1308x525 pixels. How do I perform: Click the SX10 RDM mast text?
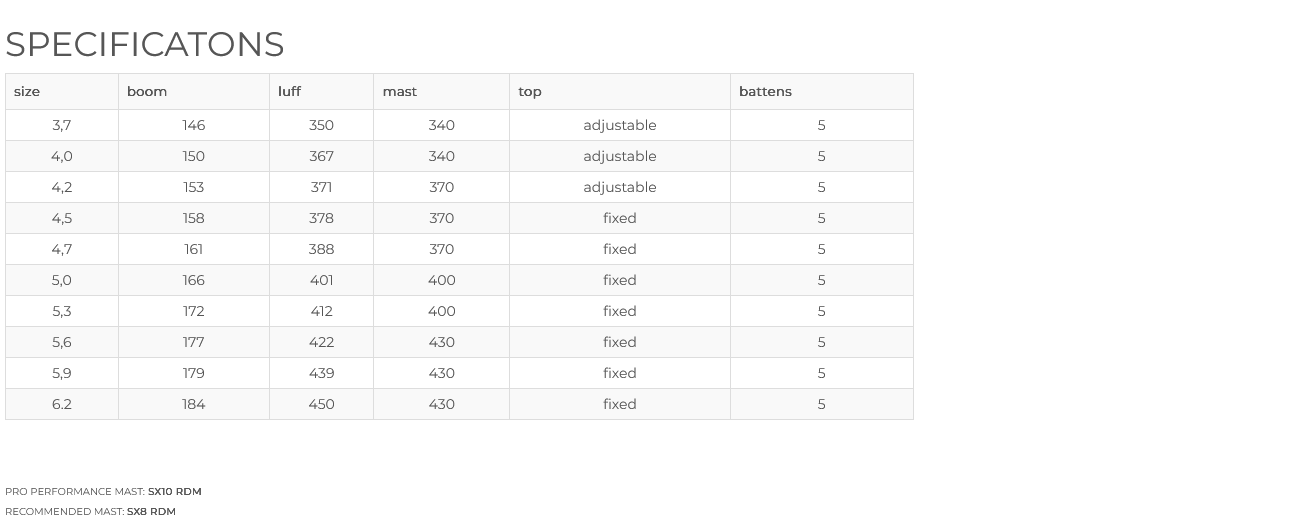tap(175, 492)
